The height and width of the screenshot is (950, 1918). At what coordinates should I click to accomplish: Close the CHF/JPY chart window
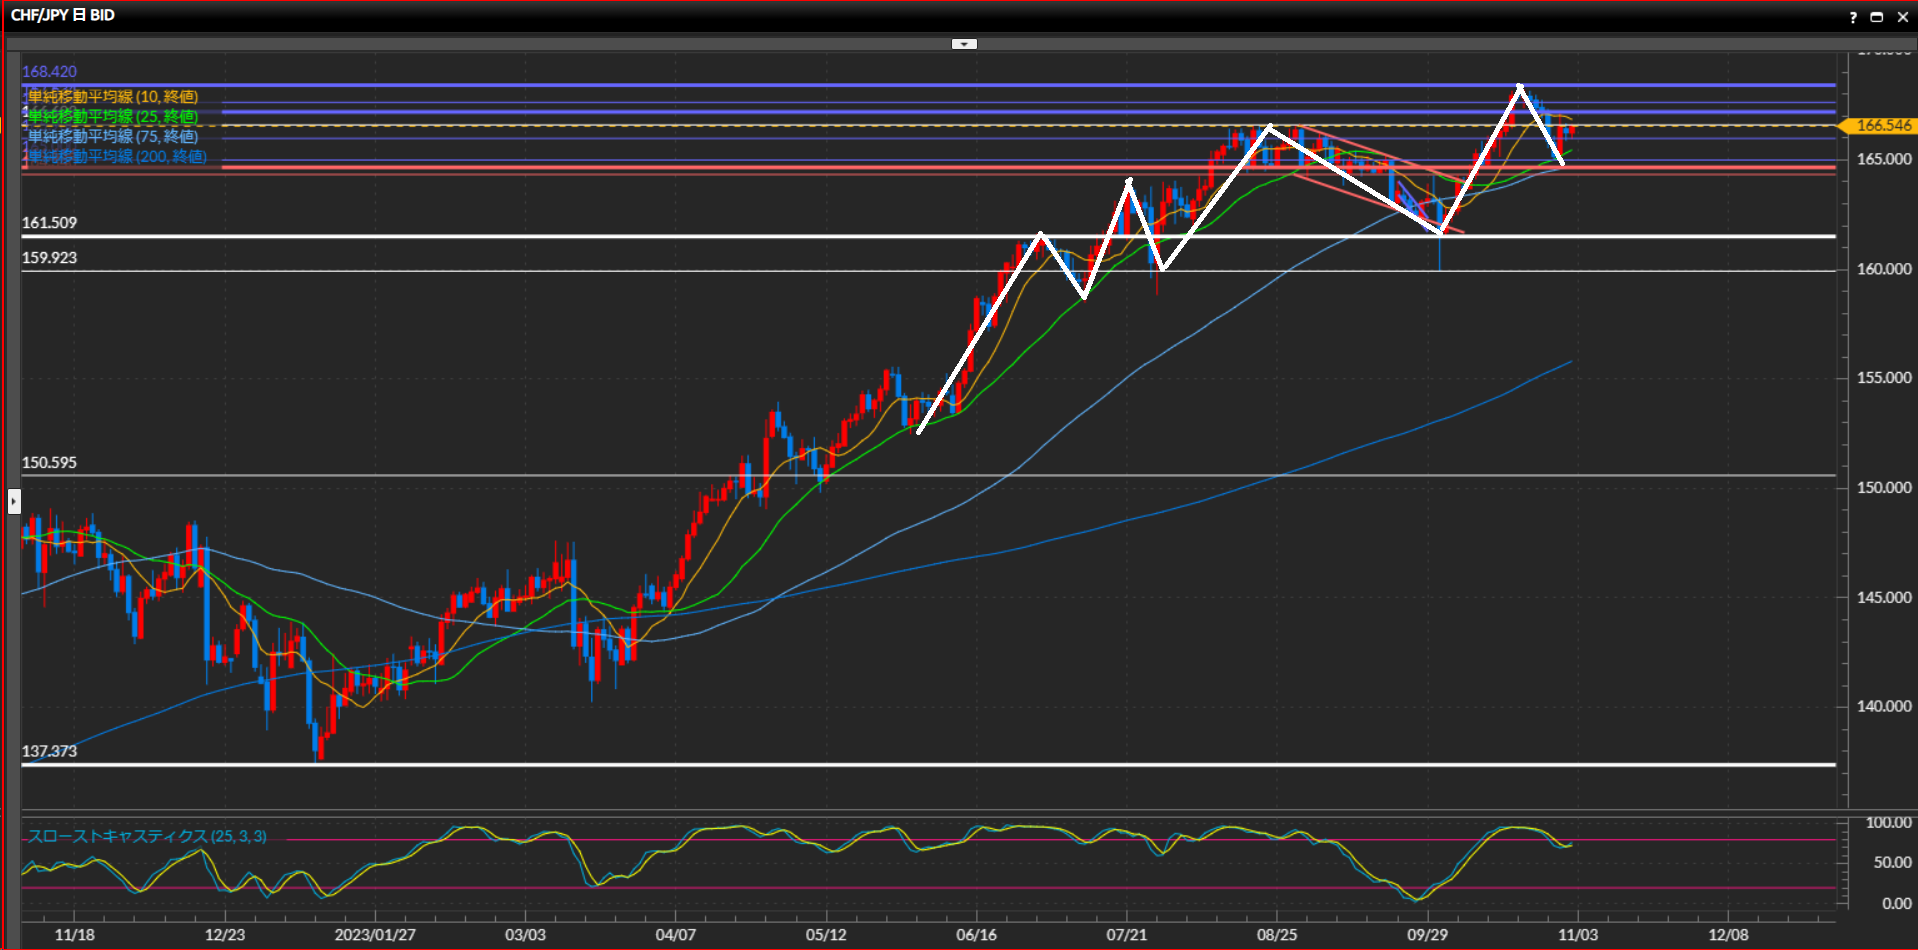pyautogui.click(x=1902, y=17)
